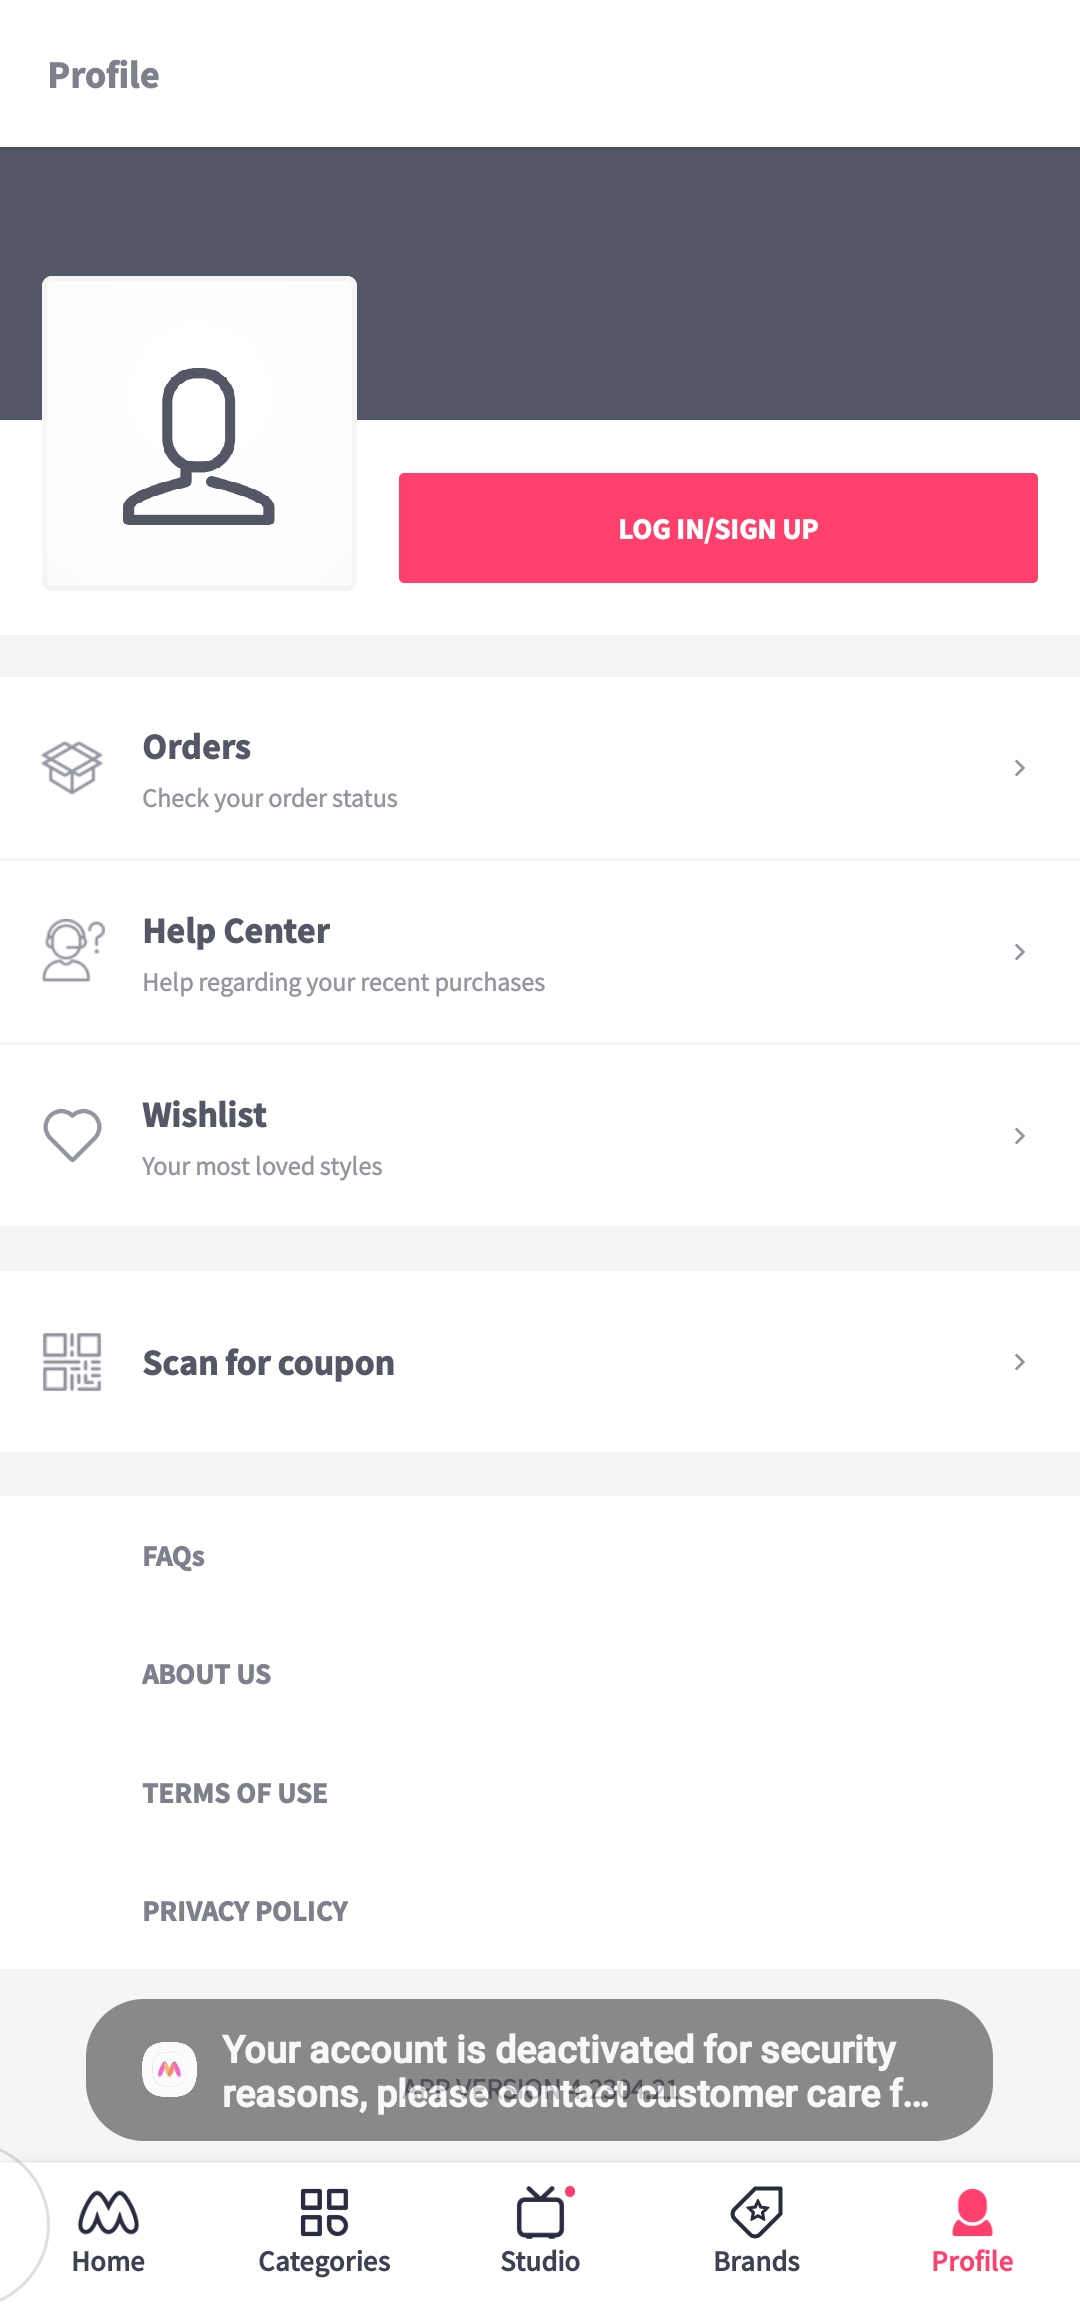Open Scan for coupon chevron
This screenshot has width=1080, height=2309.
[1019, 1362]
